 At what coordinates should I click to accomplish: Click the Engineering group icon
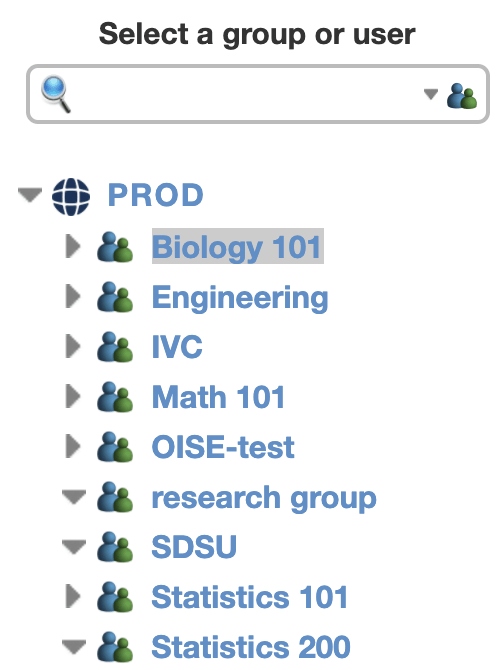pos(115,297)
